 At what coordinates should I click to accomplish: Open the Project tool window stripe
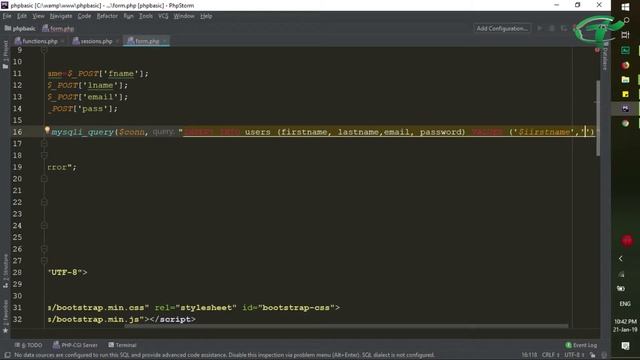[x=5, y=55]
